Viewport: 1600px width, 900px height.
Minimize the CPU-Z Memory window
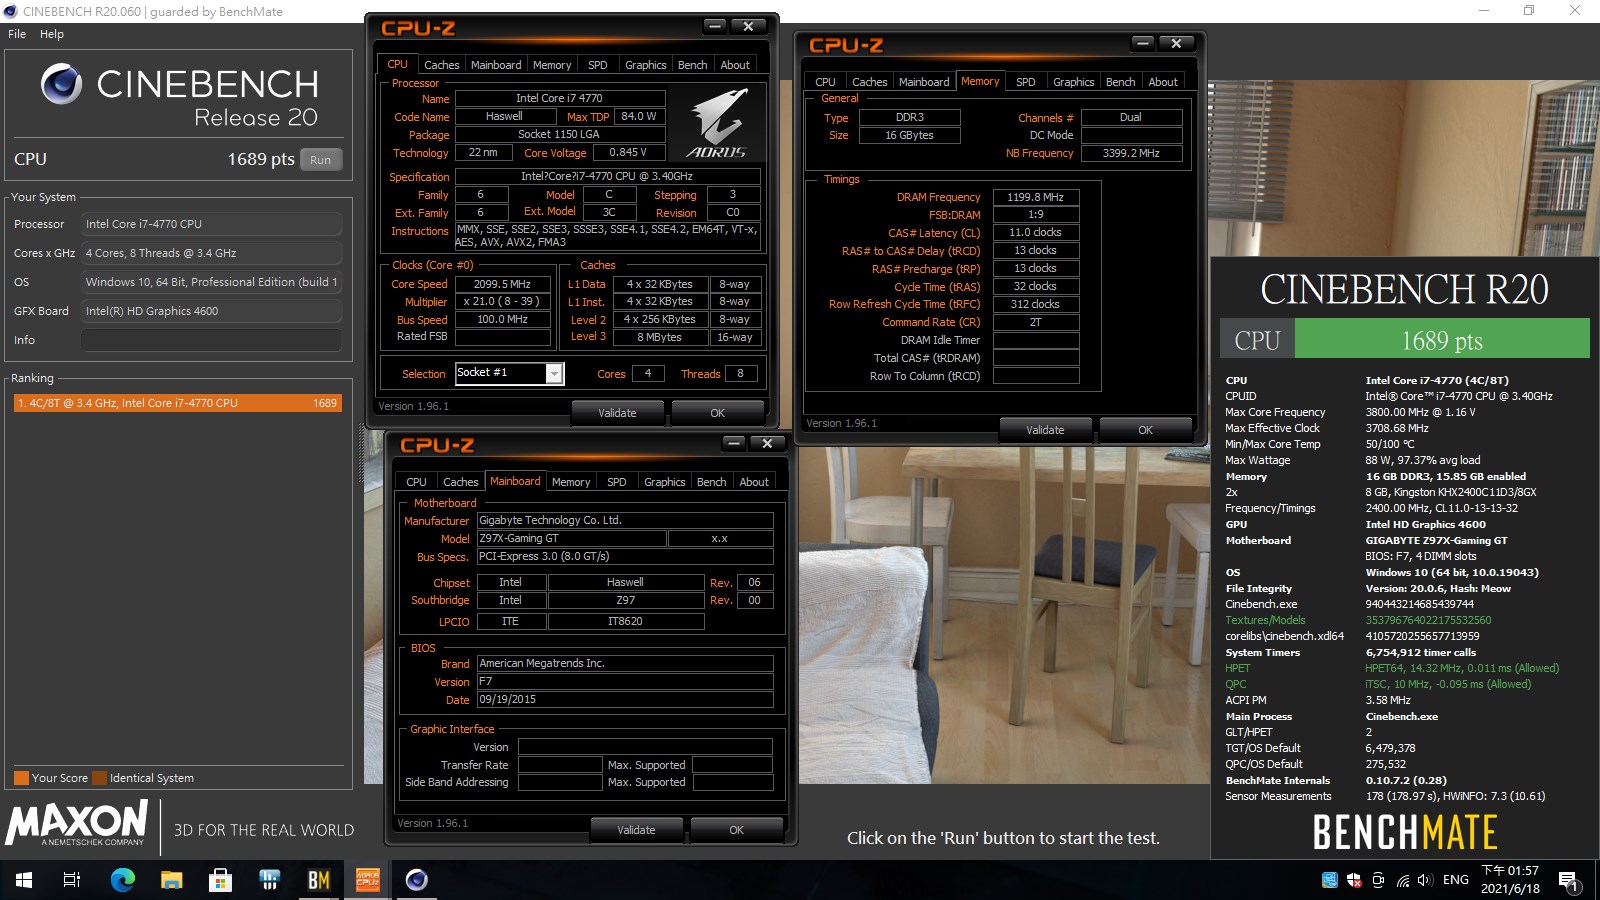pos(1143,43)
